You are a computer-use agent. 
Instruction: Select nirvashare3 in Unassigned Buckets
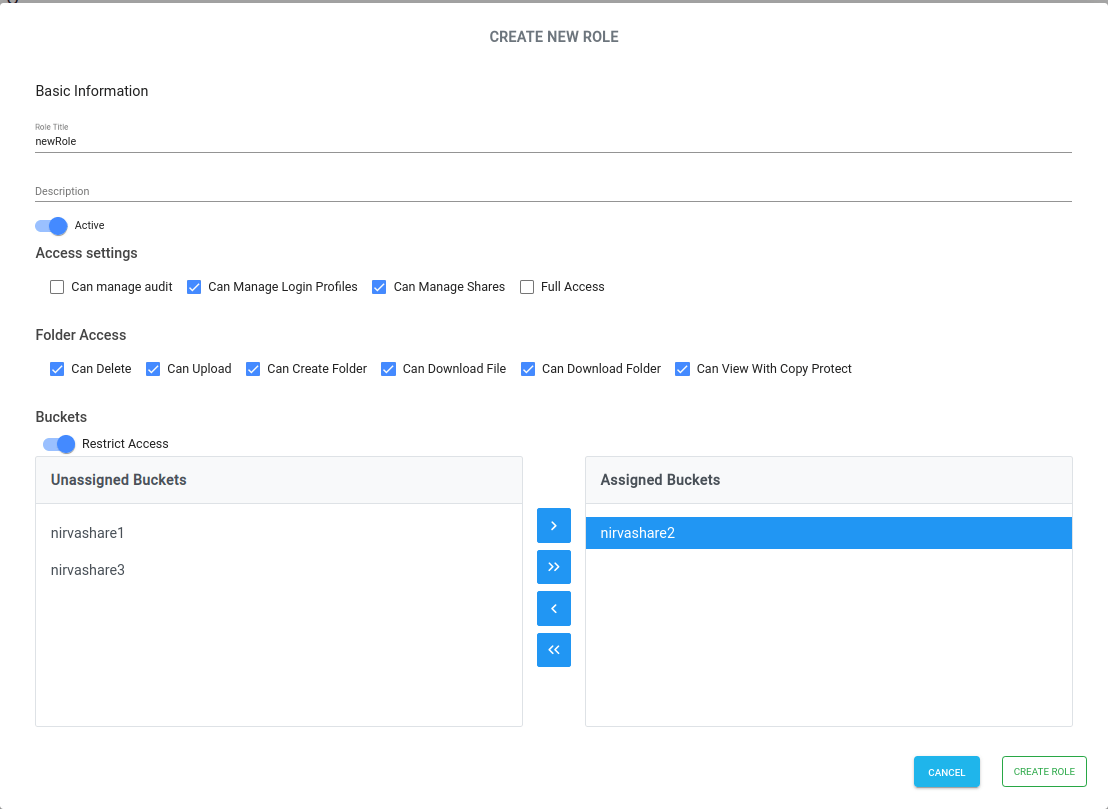87,570
